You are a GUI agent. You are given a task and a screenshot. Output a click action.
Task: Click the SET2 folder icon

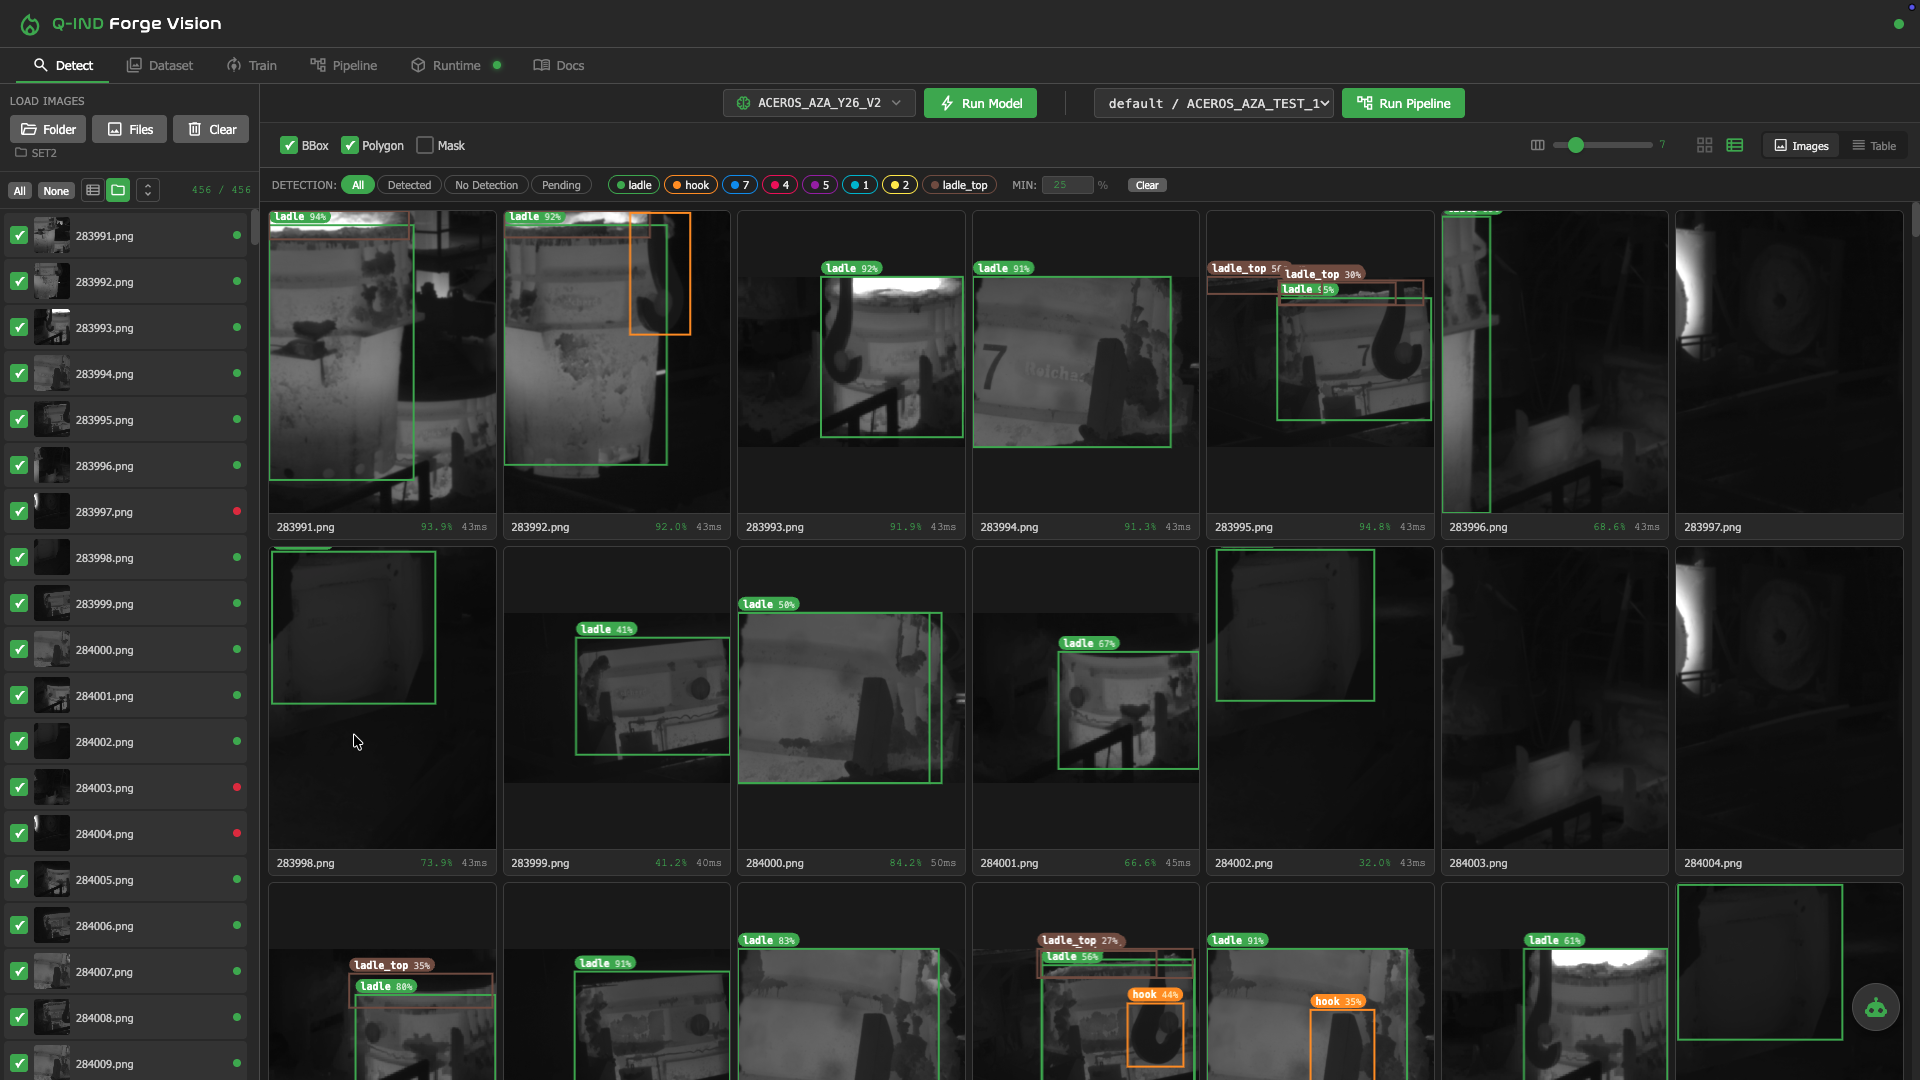click(x=21, y=153)
